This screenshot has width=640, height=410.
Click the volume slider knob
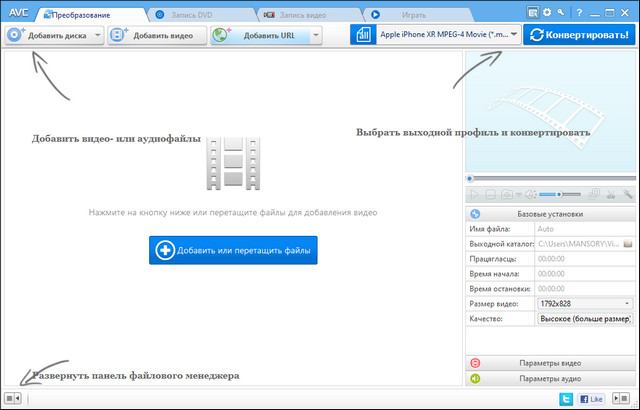pyautogui.click(x=559, y=195)
